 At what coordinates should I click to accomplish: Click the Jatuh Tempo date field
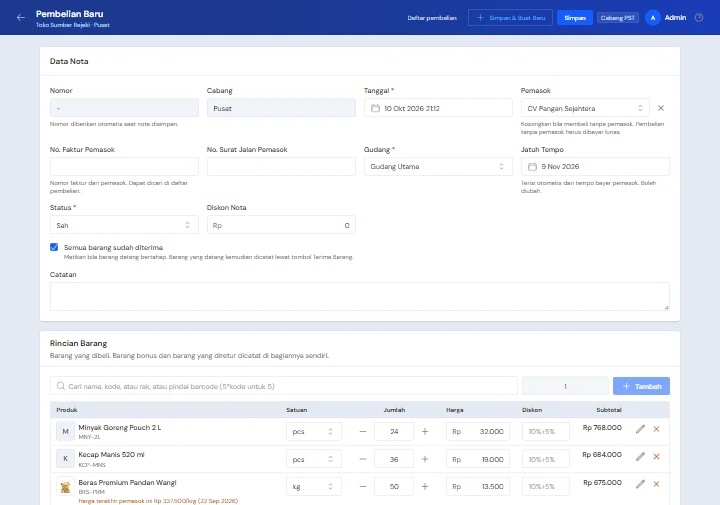point(595,166)
